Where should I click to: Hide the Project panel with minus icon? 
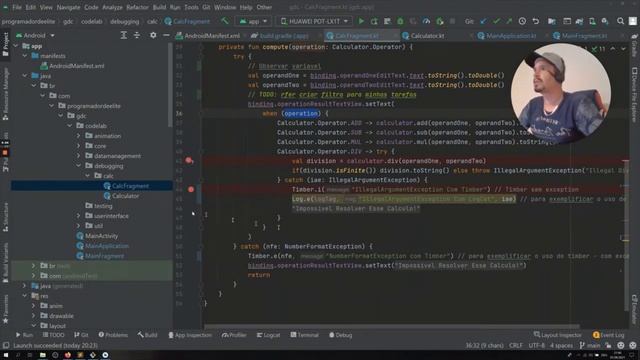pos(166,36)
